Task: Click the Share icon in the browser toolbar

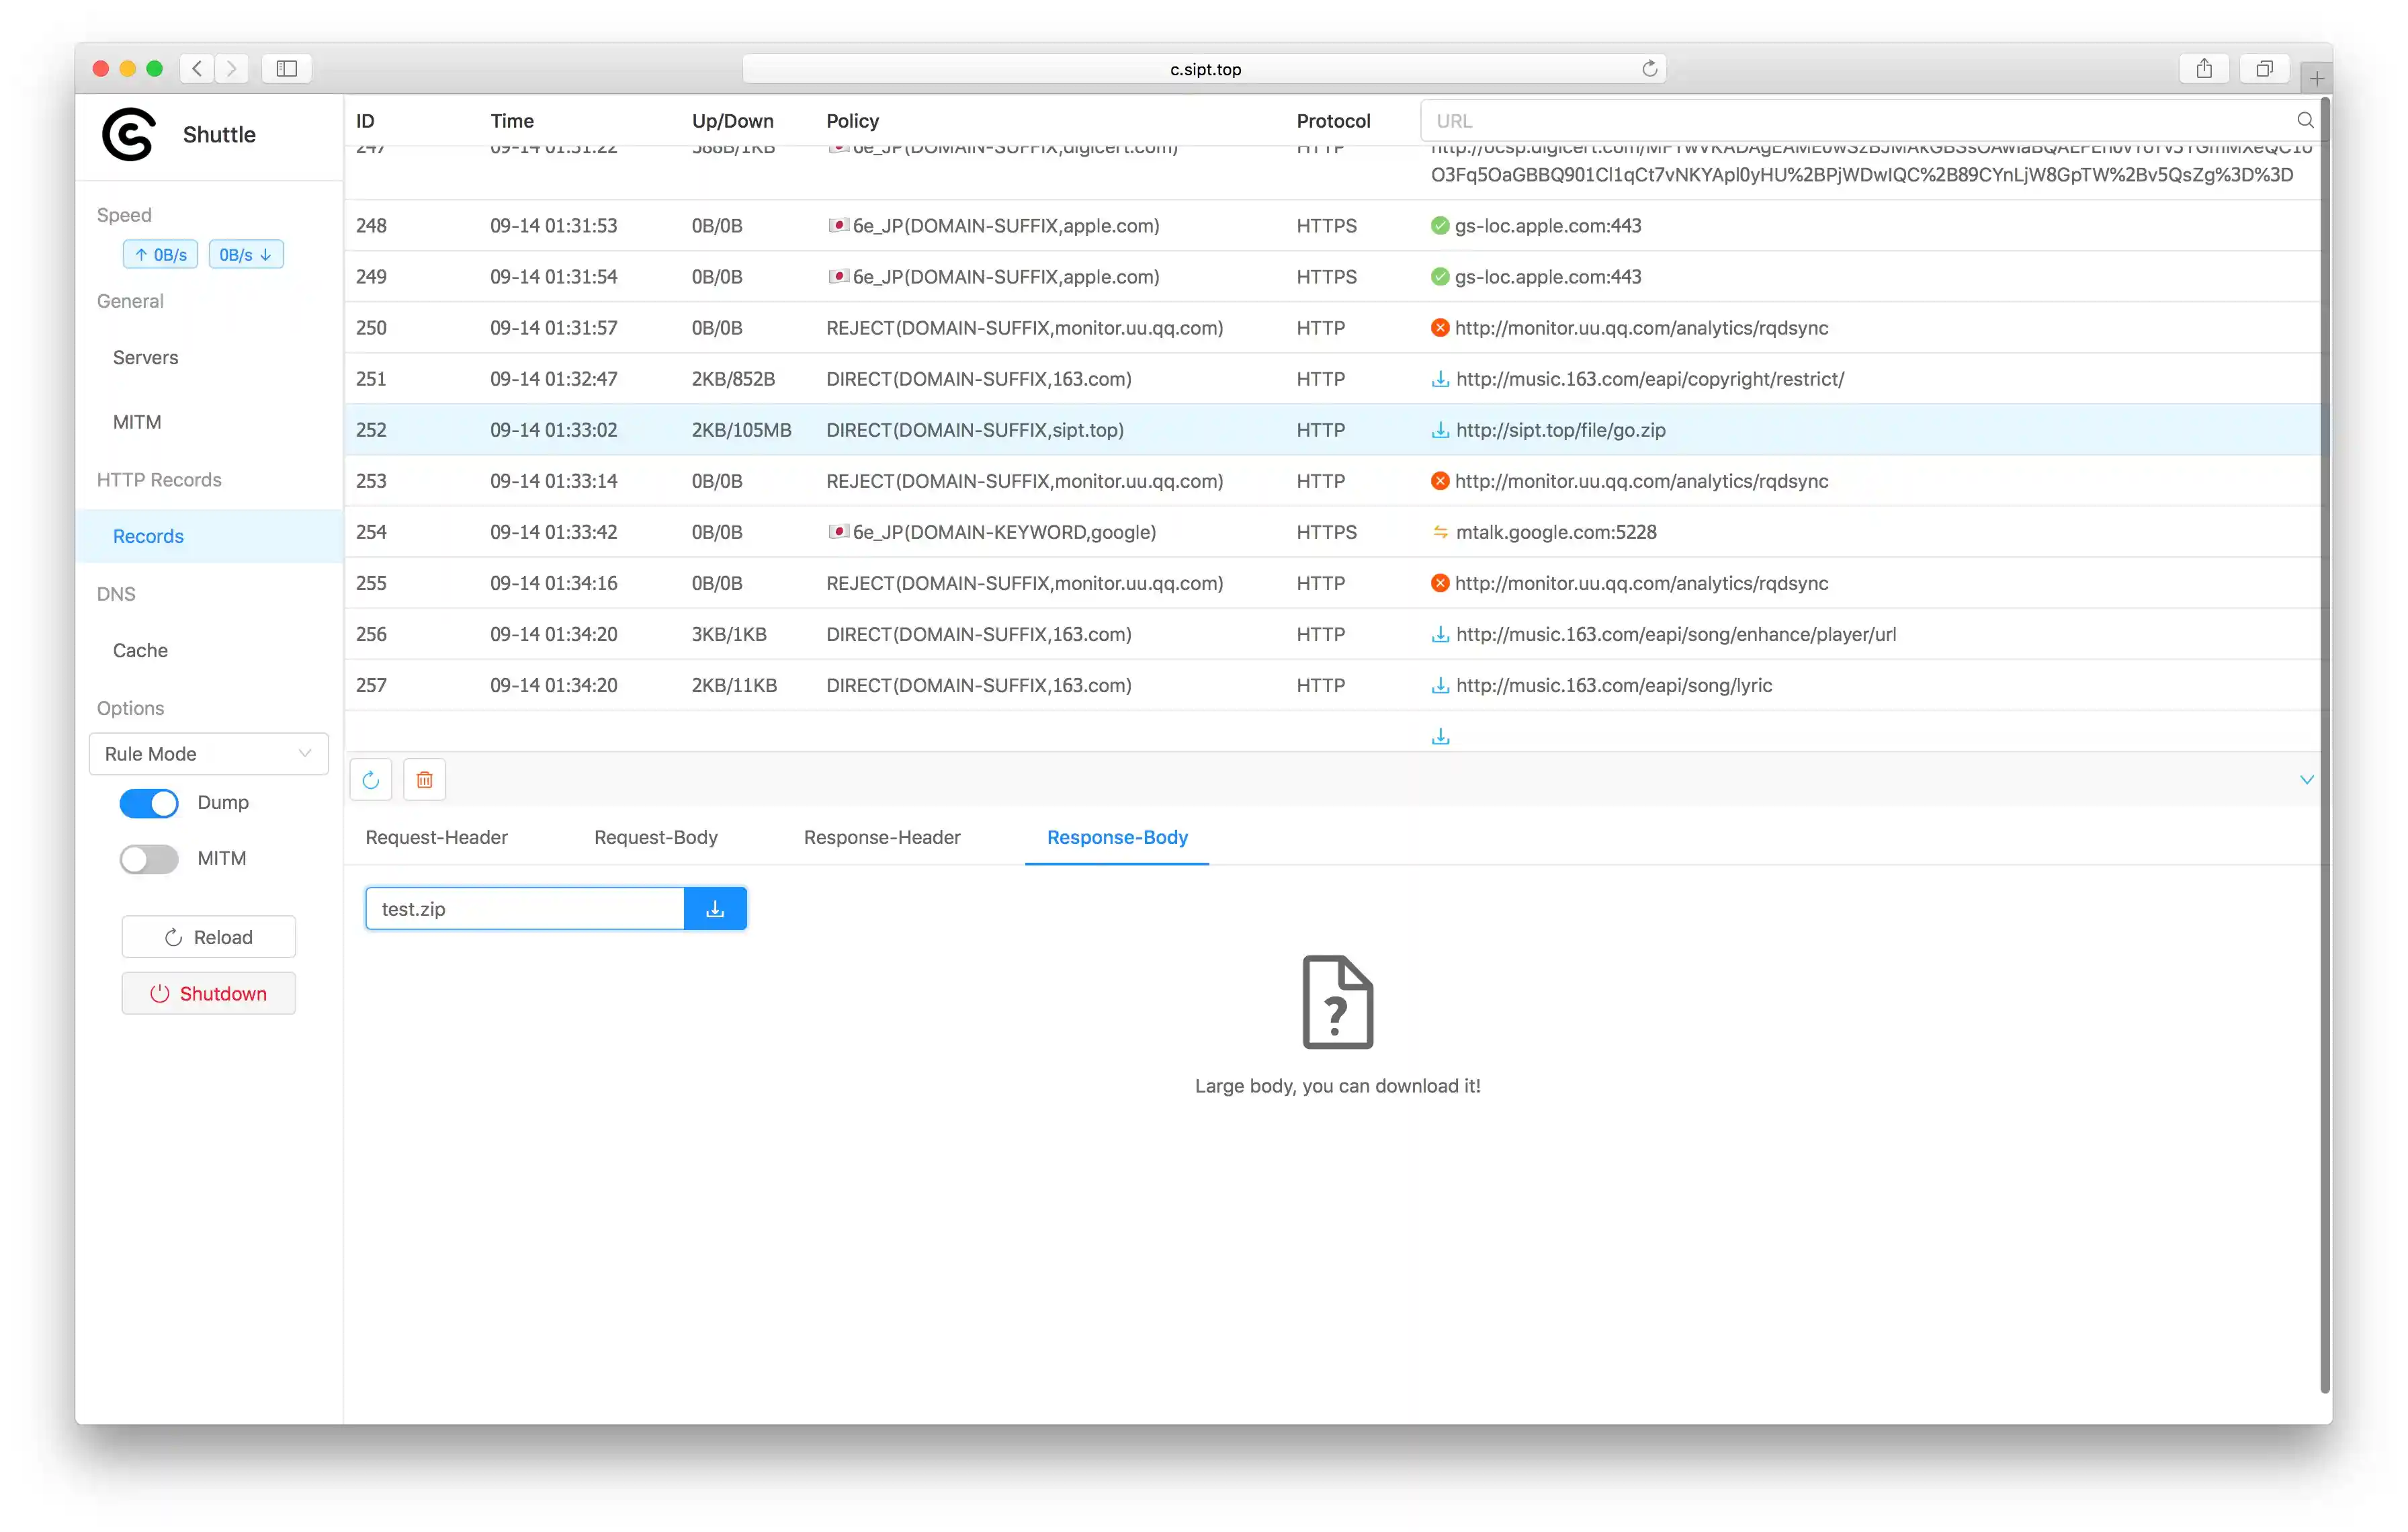Action: [x=2204, y=68]
